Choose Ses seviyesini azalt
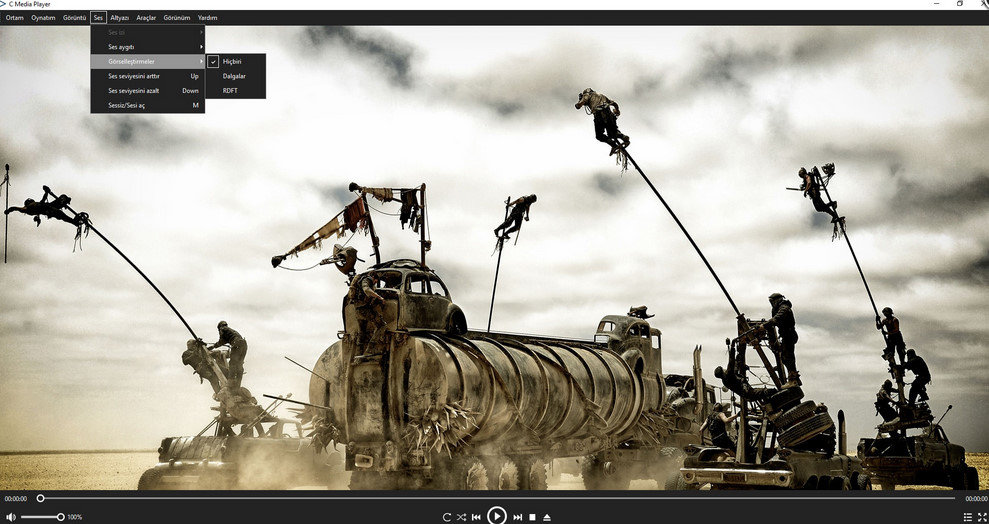Image resolution: width=989 pixels, height=524 pixels. [148, 90]
